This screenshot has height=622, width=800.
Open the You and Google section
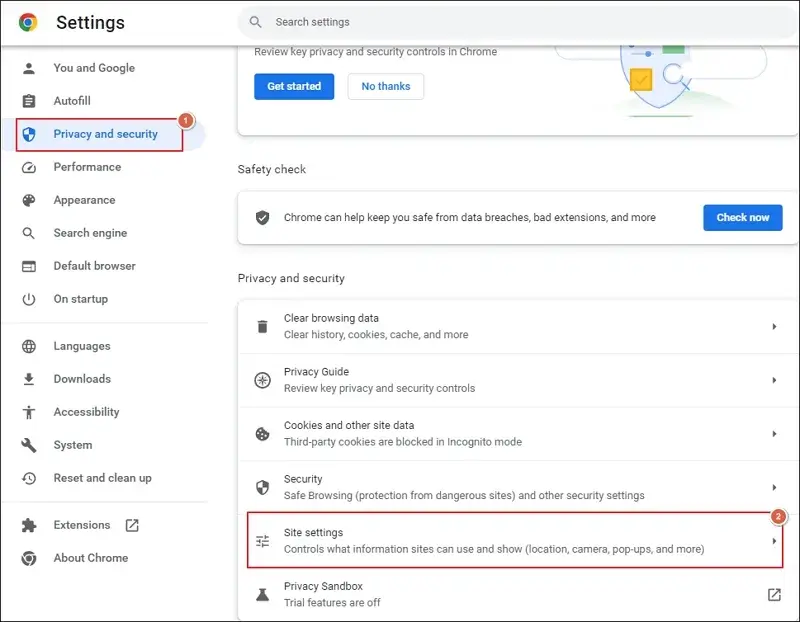94,68
